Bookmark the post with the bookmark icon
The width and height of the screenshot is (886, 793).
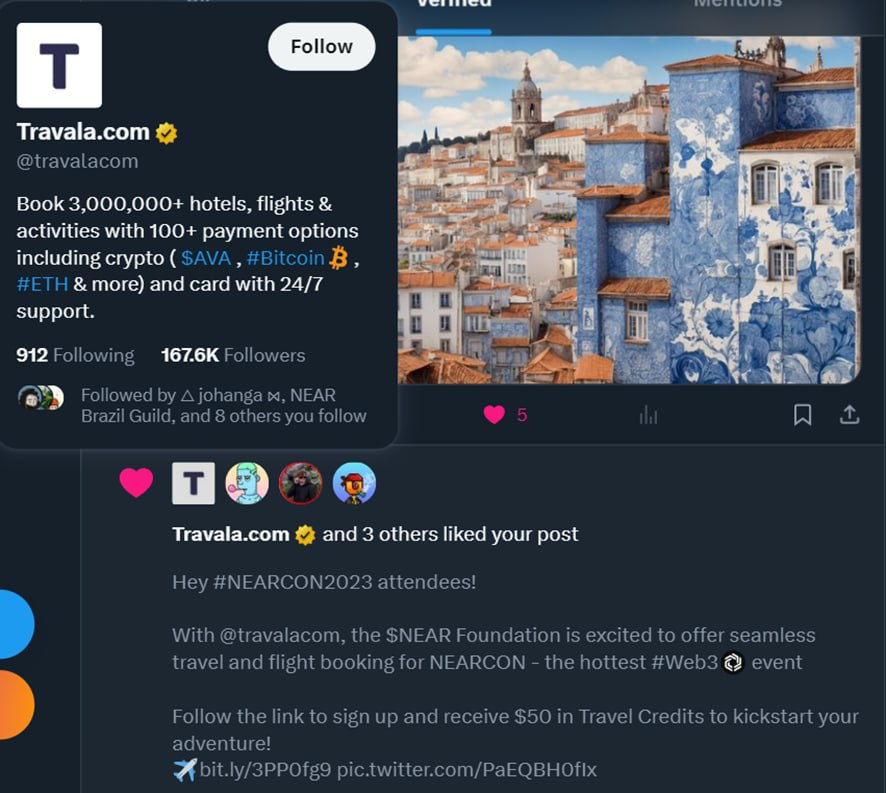802,415
